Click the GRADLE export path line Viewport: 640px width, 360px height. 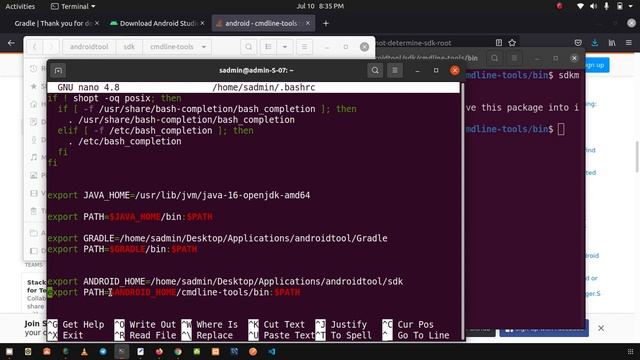(x=218, y=238)
